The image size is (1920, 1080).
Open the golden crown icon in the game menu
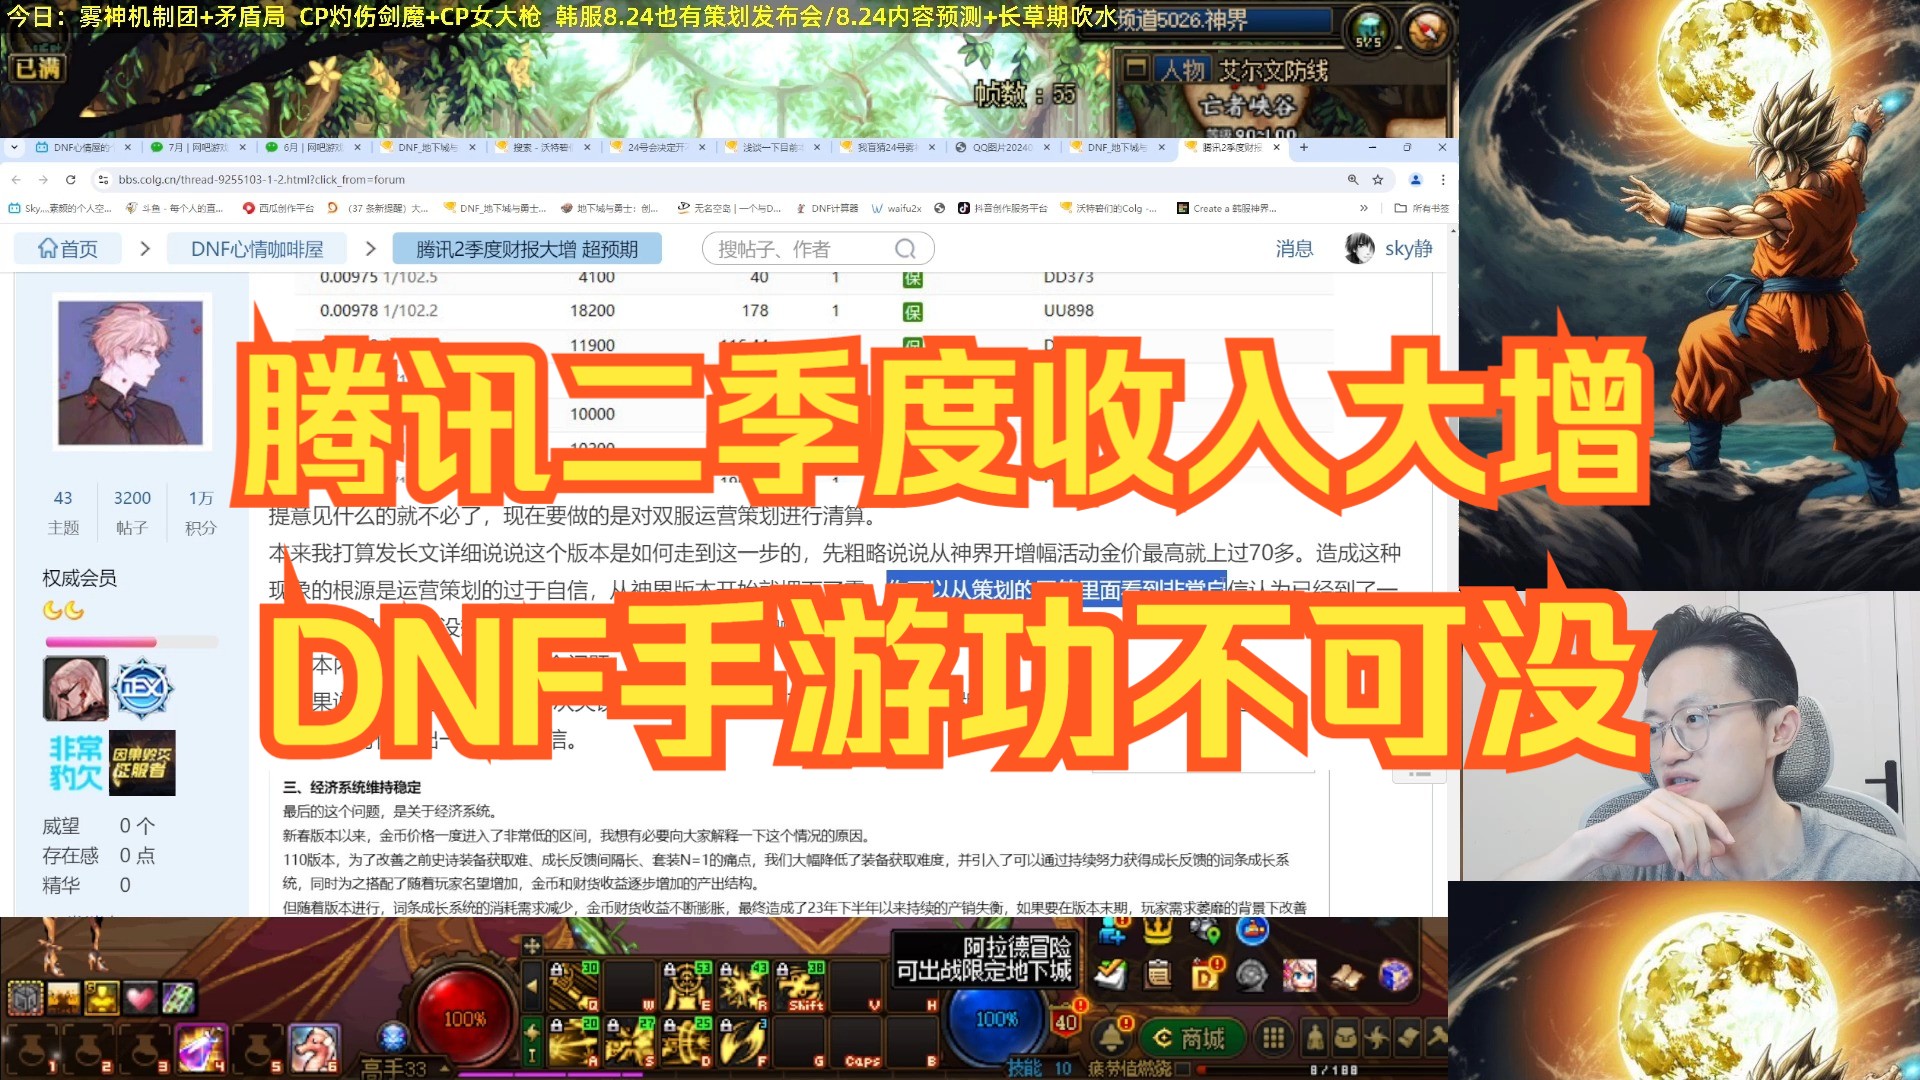pos(1158,930)
